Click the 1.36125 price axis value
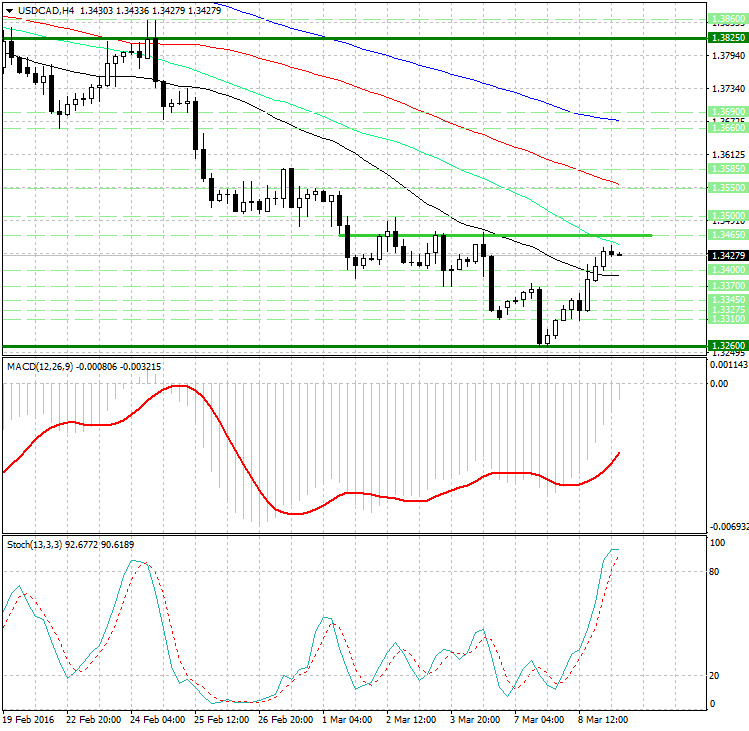This screenshot has height=731, width=749. (728, 155)
